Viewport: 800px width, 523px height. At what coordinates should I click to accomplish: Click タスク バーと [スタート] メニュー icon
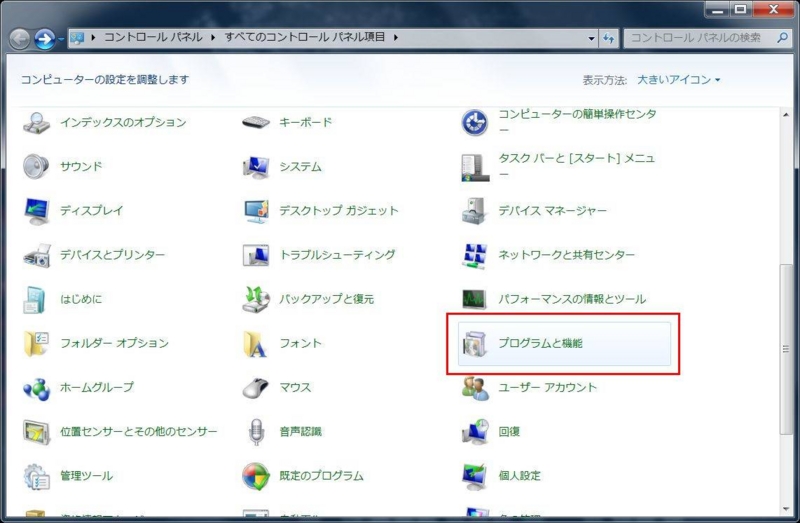pos(475,167)
